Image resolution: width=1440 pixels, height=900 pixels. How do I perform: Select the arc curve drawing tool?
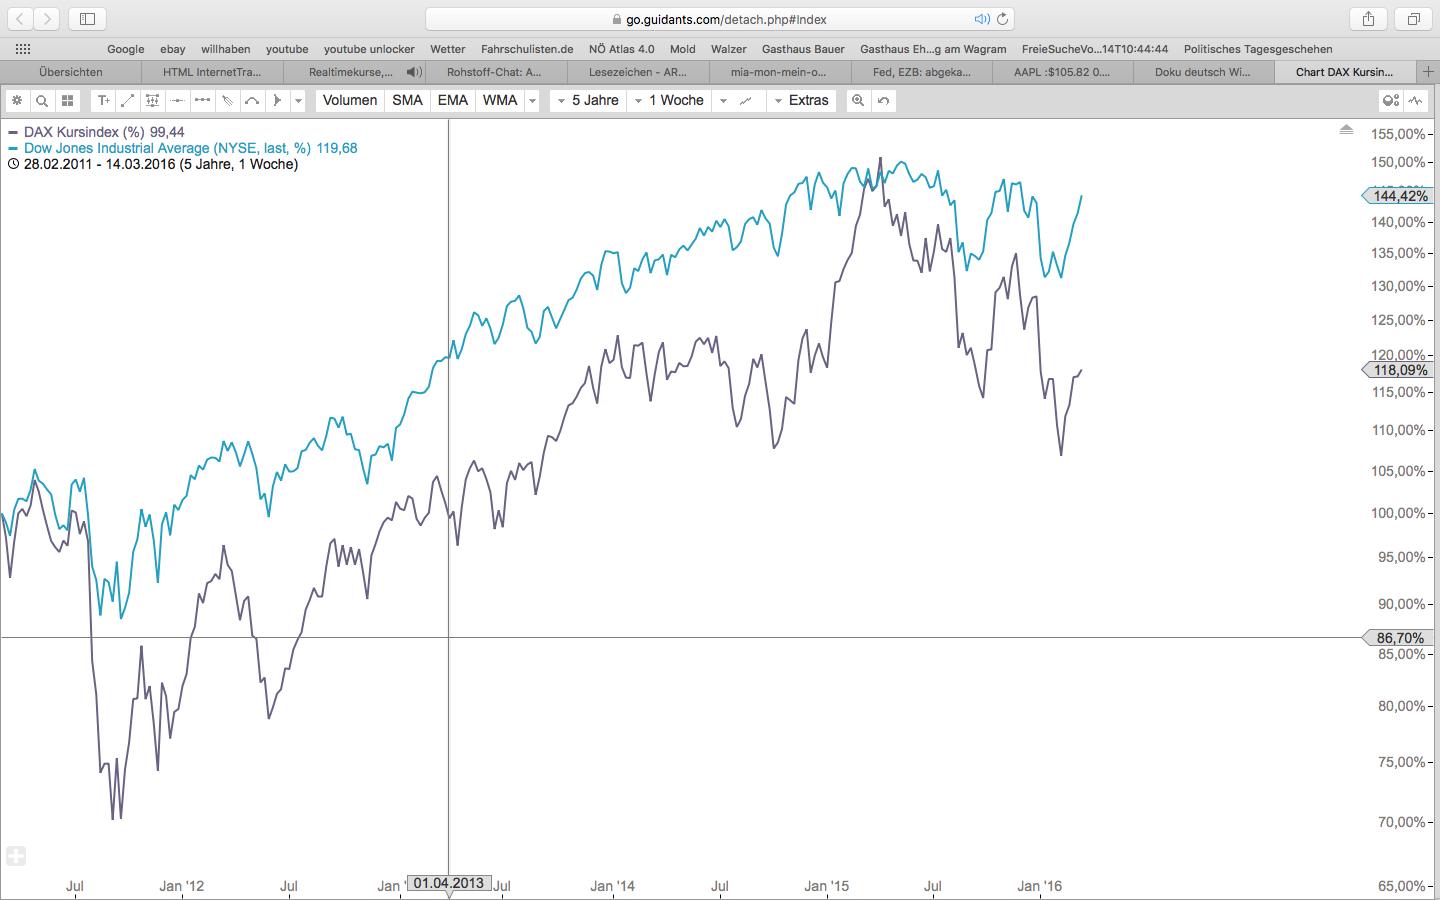tap(253, 100)
